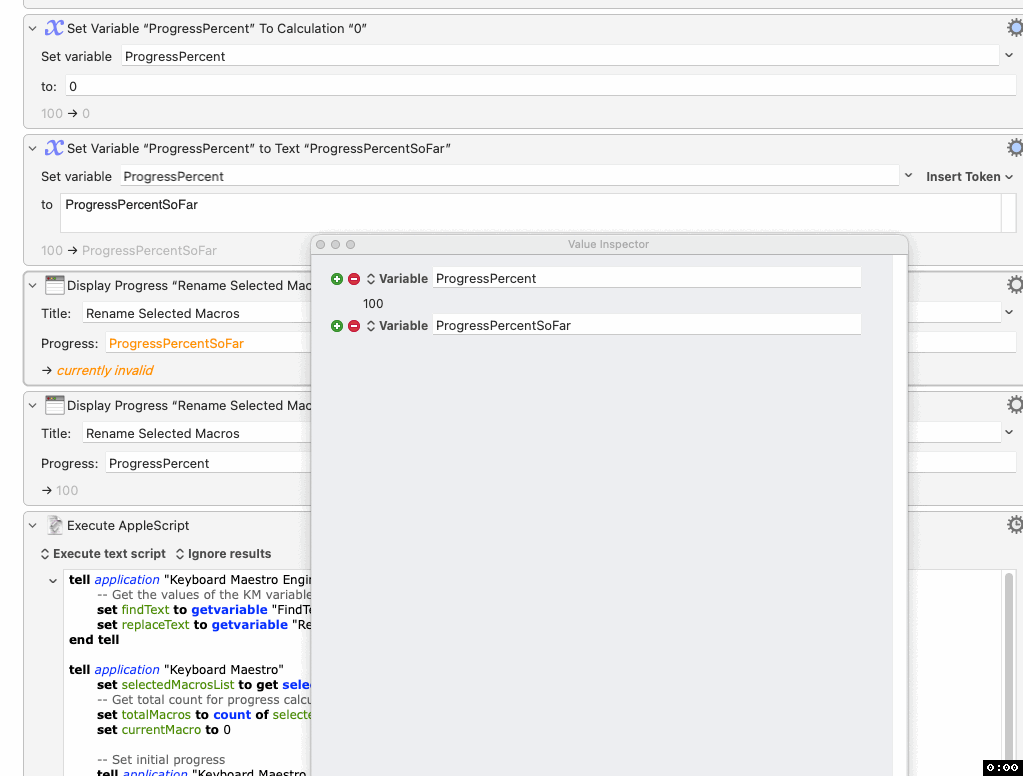Viewport: 1023px width, 776px height.
Task: Click the 'currently invalid' status text
Action: pos(104,370)
